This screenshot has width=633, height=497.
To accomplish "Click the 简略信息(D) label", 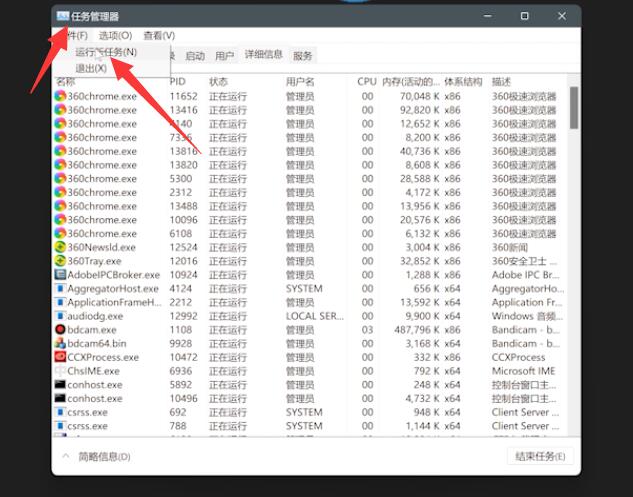I will [104, 457].
